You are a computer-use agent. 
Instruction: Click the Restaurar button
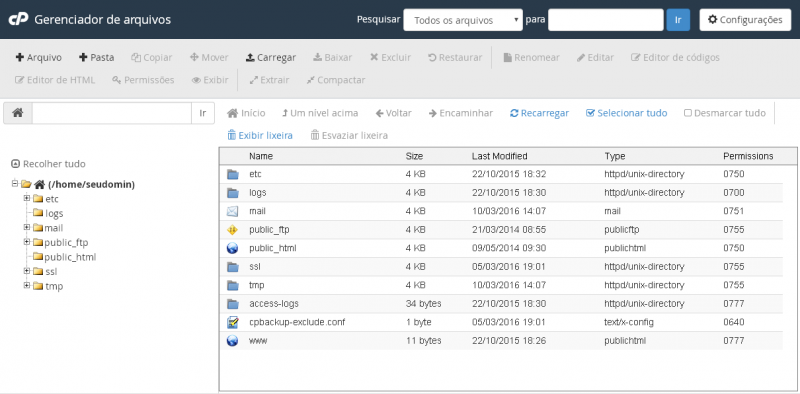[455, 58]
